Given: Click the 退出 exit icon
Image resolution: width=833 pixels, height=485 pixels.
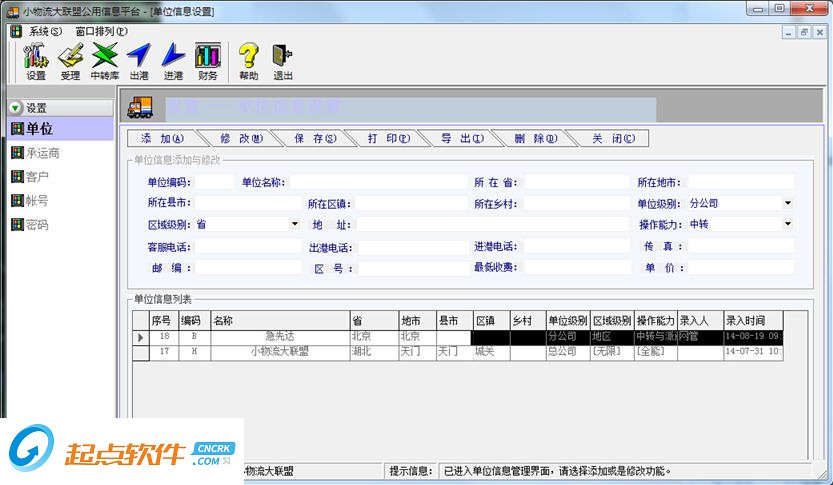Looking at the screenshot, I should (x=283, y=60).
